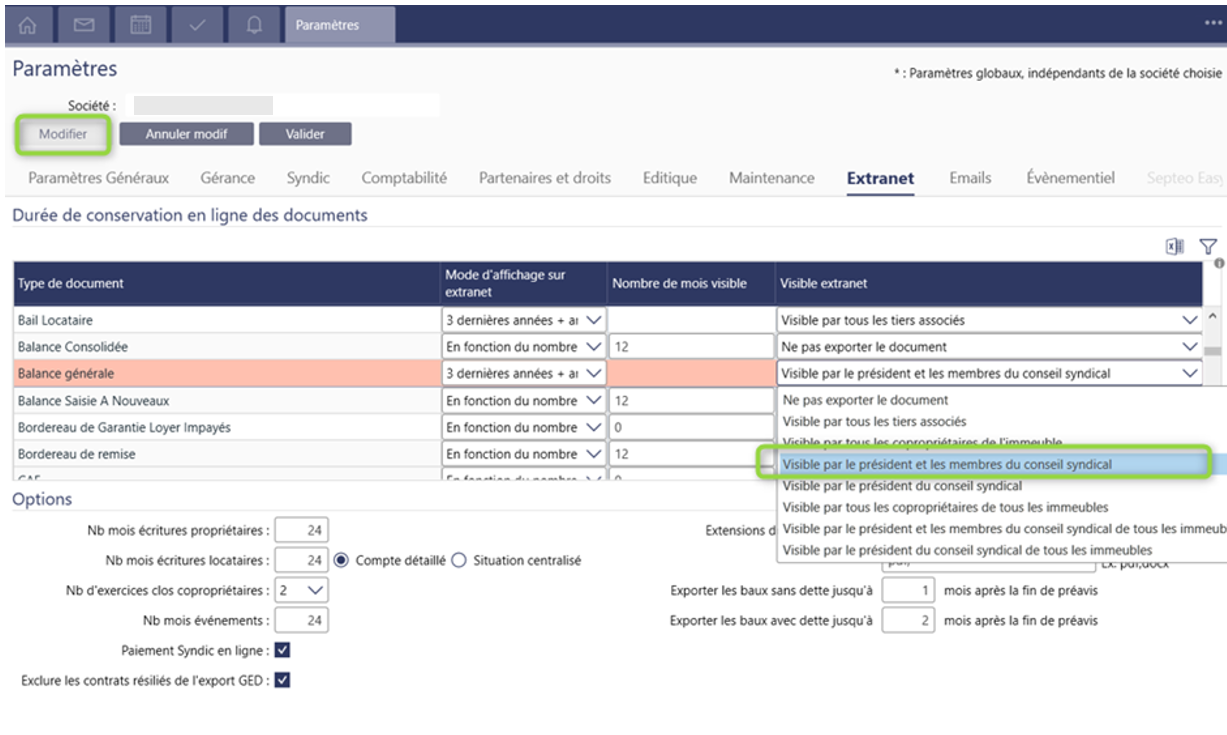Toggle Exclure les contrats résiliés checkbox

click(x=282, y=680)
